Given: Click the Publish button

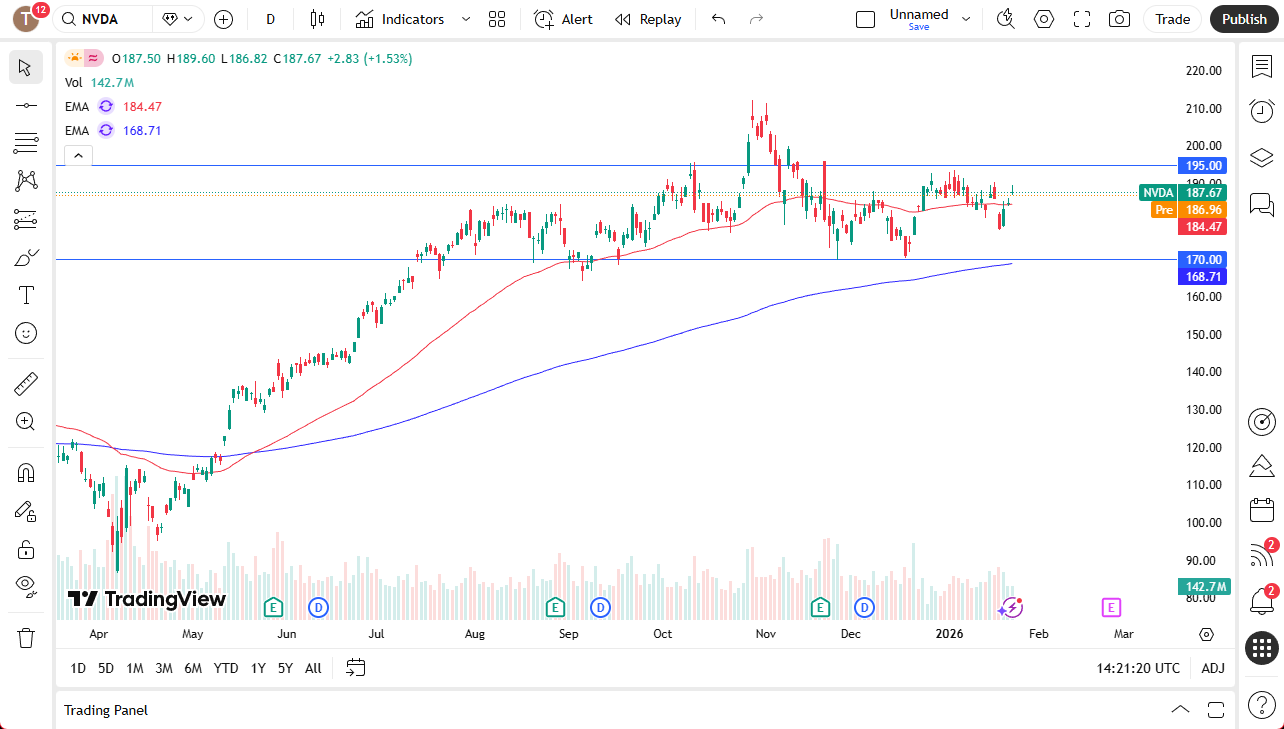Looking at the screenshot, I should pyautogui.click(x=1244, y=19).
